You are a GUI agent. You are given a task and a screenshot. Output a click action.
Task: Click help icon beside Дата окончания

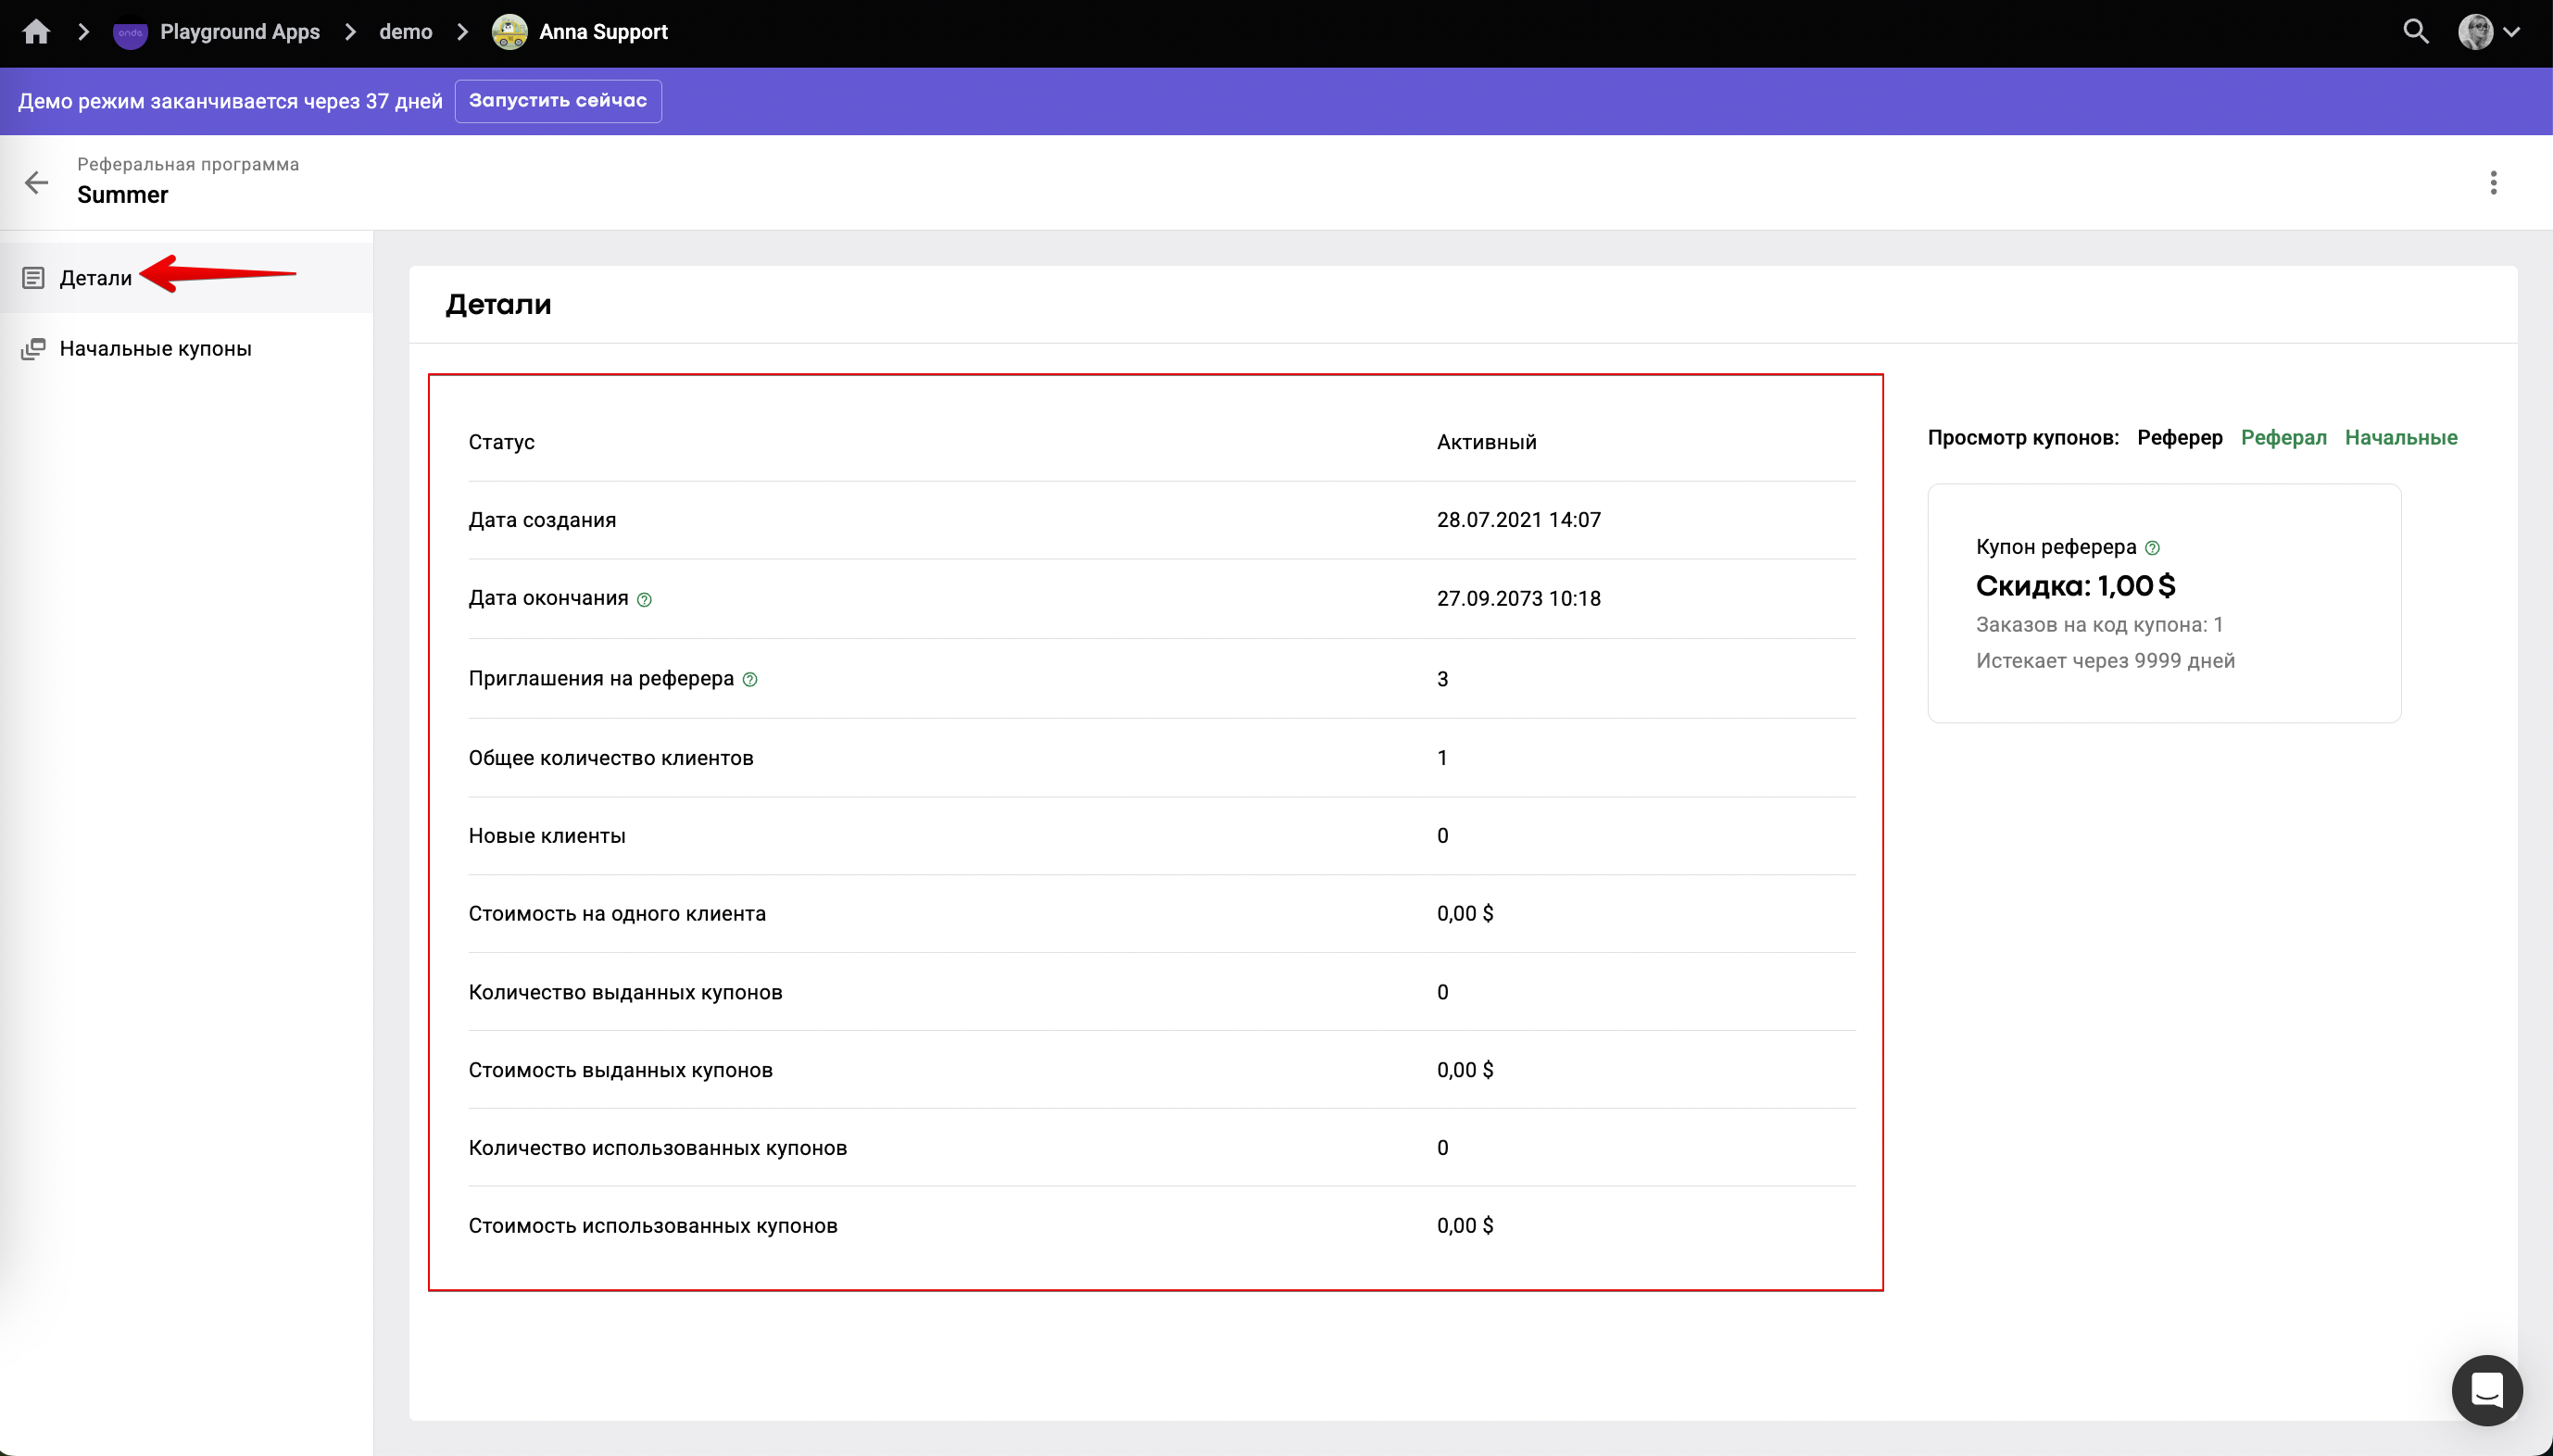[644, 600]
